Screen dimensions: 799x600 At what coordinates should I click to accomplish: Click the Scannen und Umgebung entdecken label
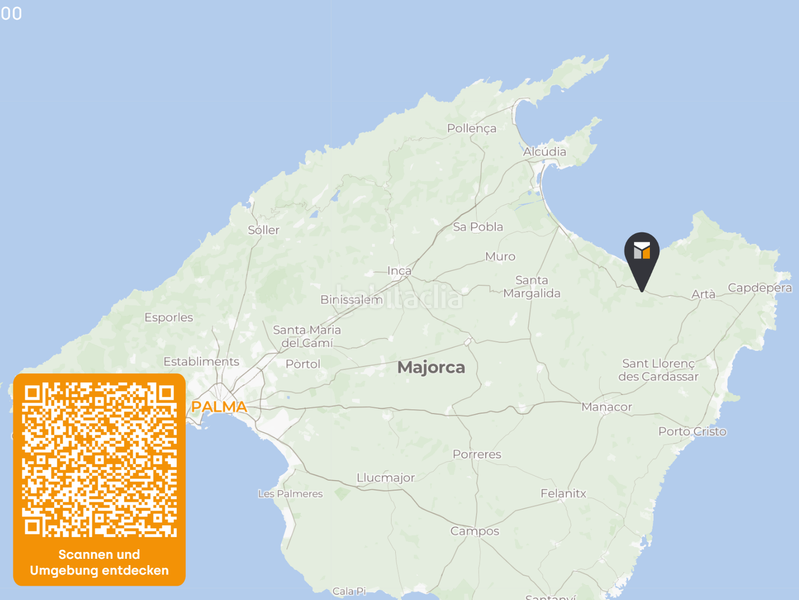click(x=99, y=562)
